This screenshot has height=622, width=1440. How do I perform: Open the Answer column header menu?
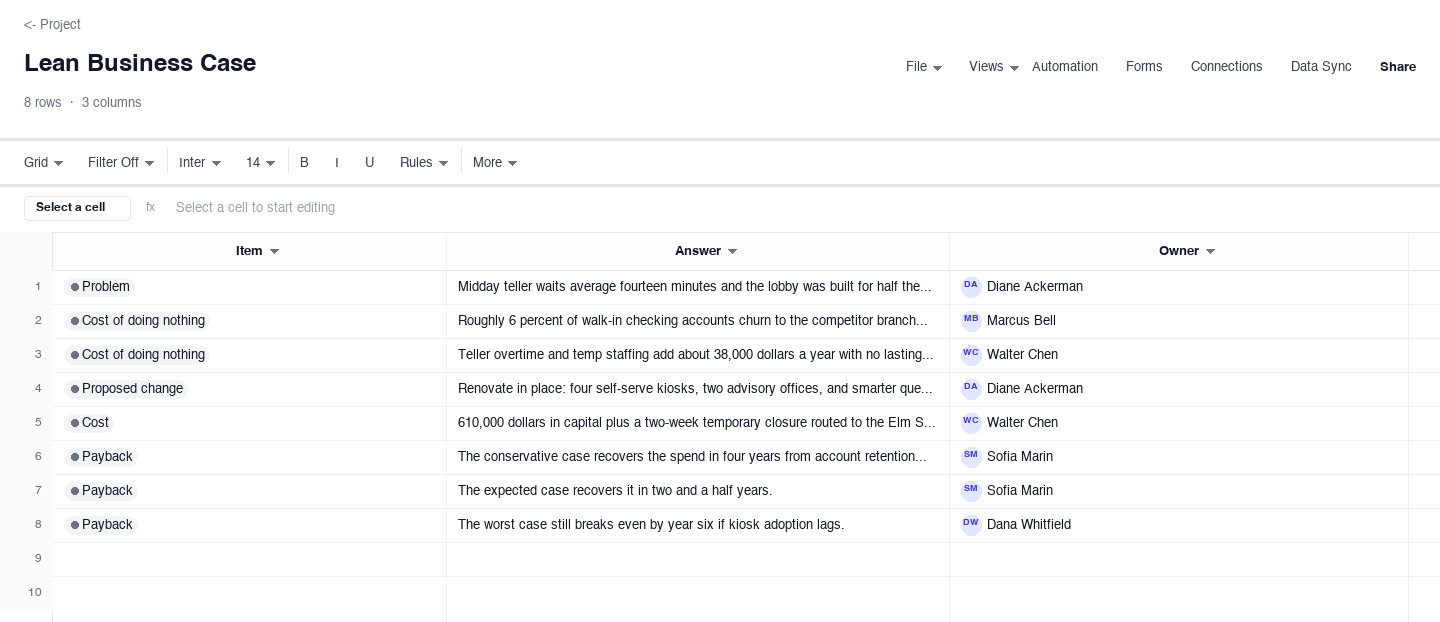733,252
